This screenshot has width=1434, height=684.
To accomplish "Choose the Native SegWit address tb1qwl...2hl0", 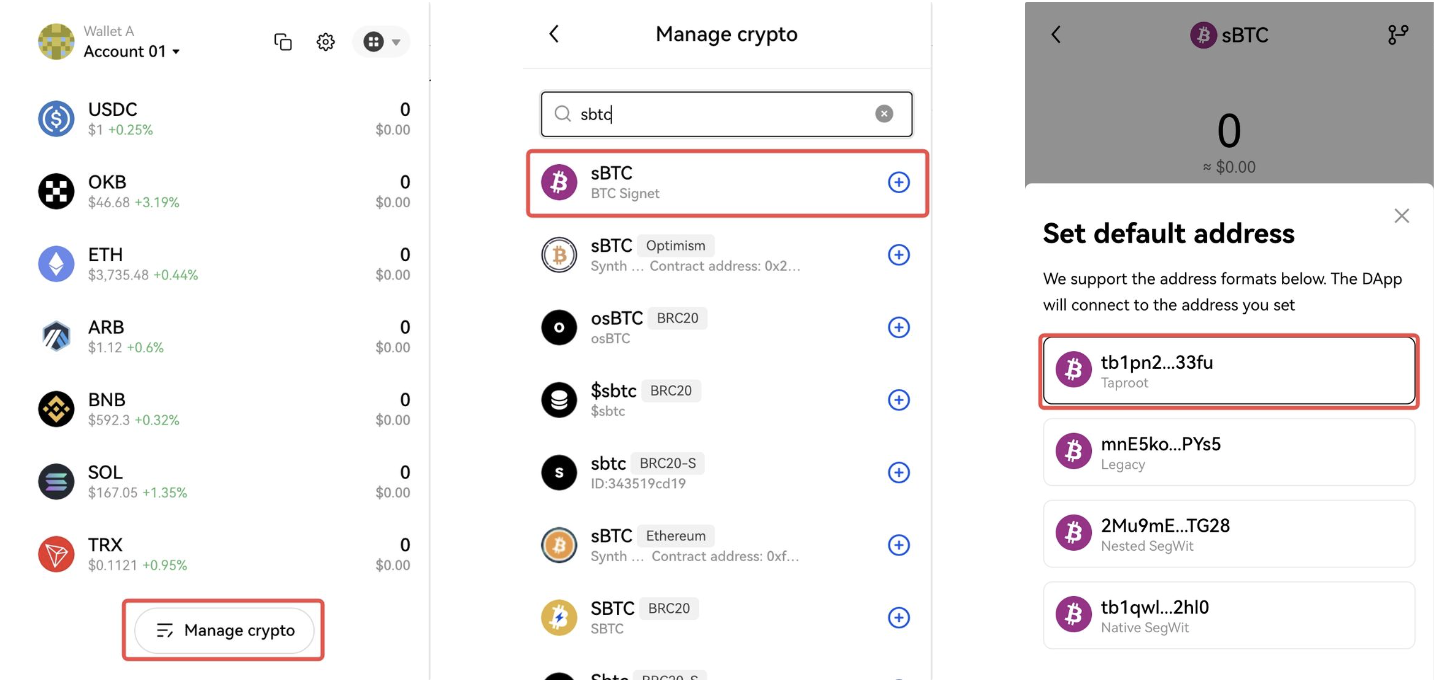I will point(1229,616).
